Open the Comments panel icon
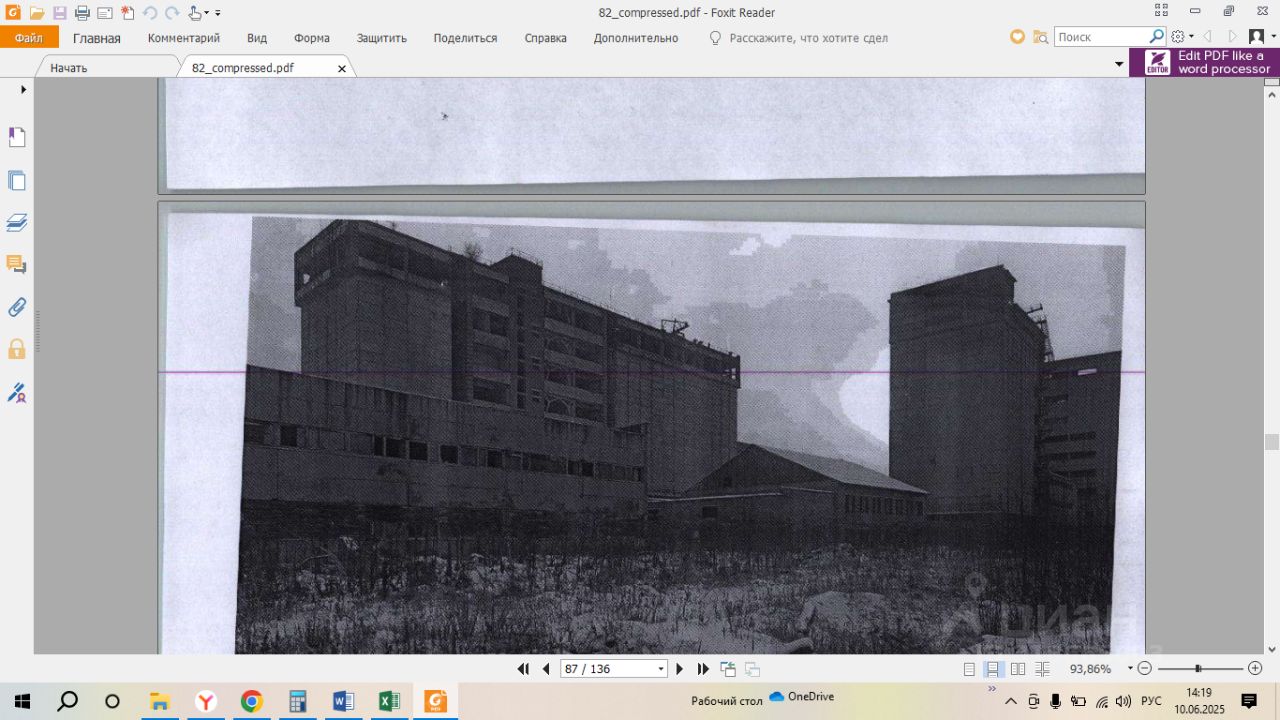Viewport: 1280px width, 720px height. (x=17, y=265)
